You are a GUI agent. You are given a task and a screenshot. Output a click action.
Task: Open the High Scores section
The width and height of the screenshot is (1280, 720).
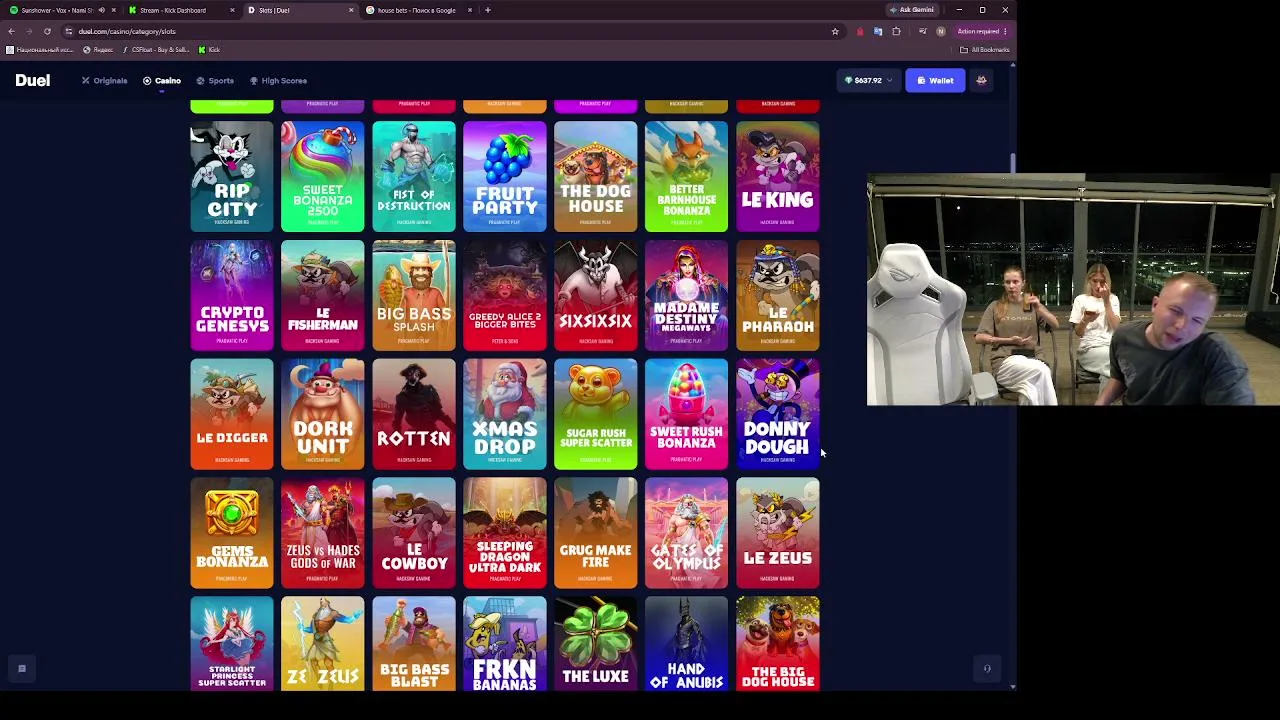pos(278,80)
